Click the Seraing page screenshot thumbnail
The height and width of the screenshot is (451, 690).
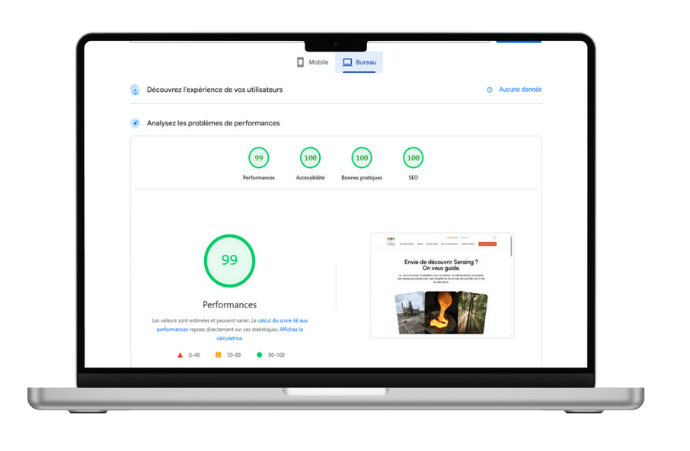coord(441,285)
